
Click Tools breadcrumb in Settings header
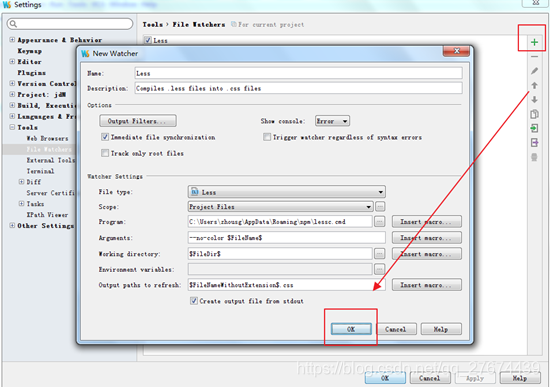coord(153,25)
